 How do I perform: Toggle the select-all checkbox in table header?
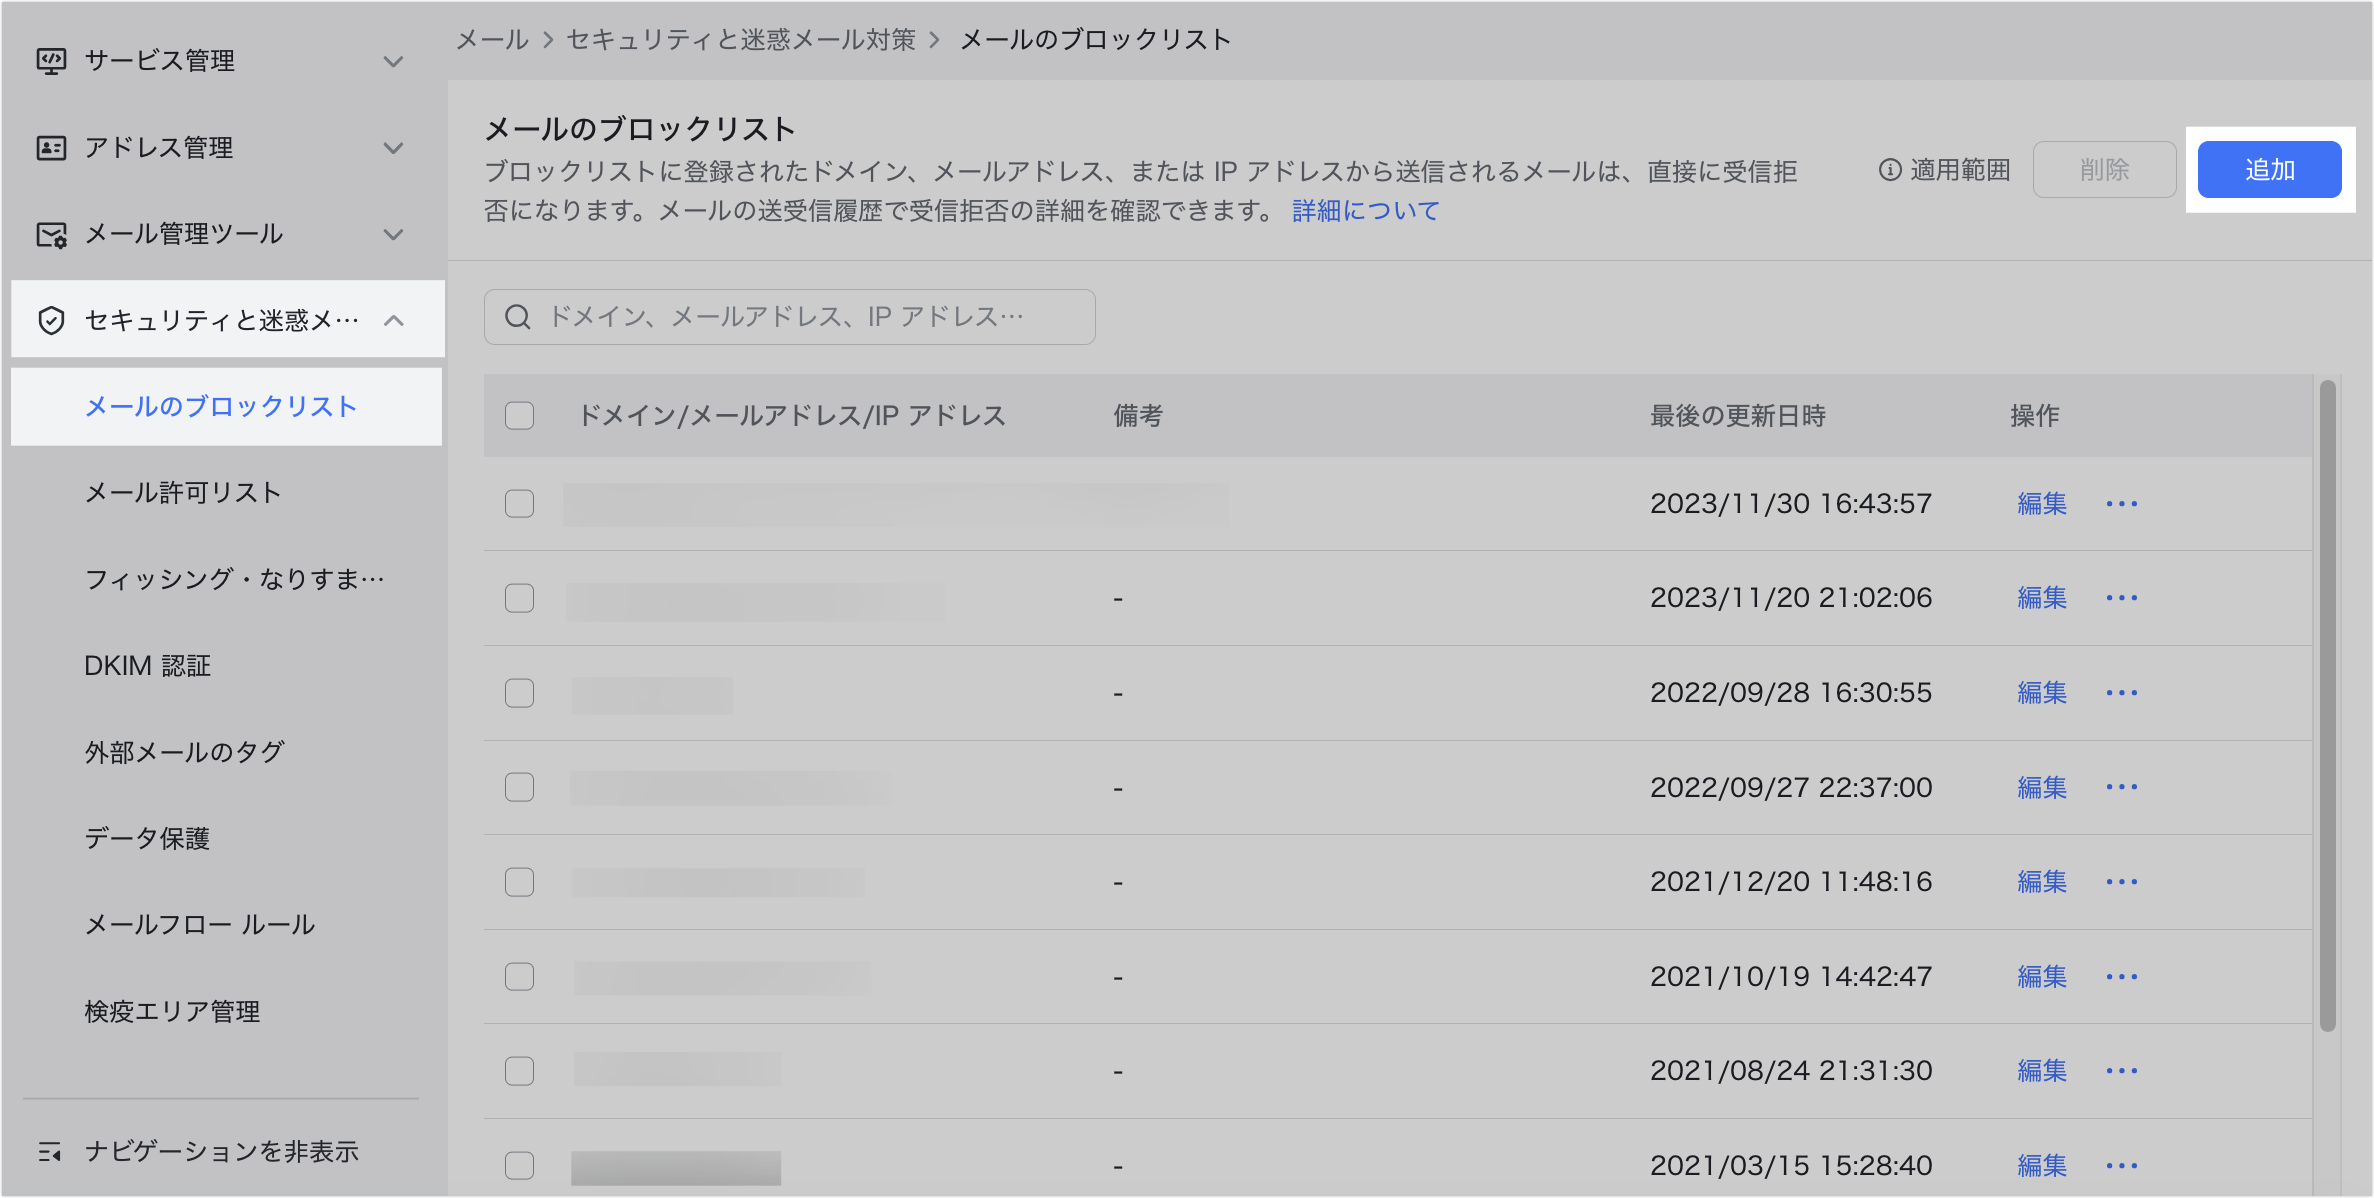519,415
